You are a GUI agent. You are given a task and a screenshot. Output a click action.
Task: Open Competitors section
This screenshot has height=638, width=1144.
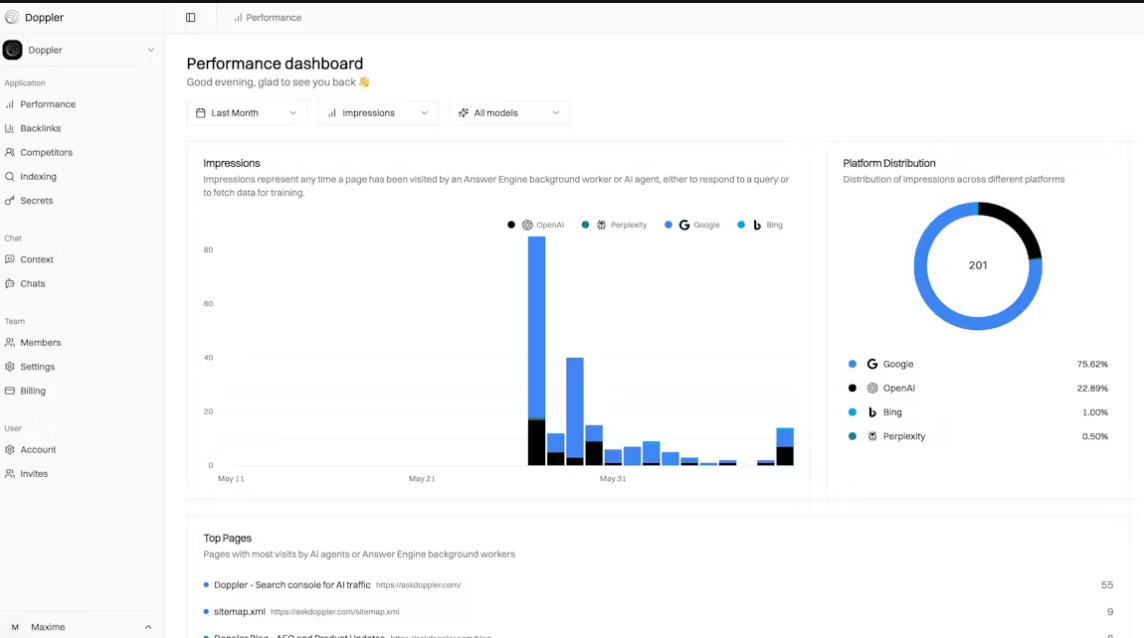click(46, 153)
